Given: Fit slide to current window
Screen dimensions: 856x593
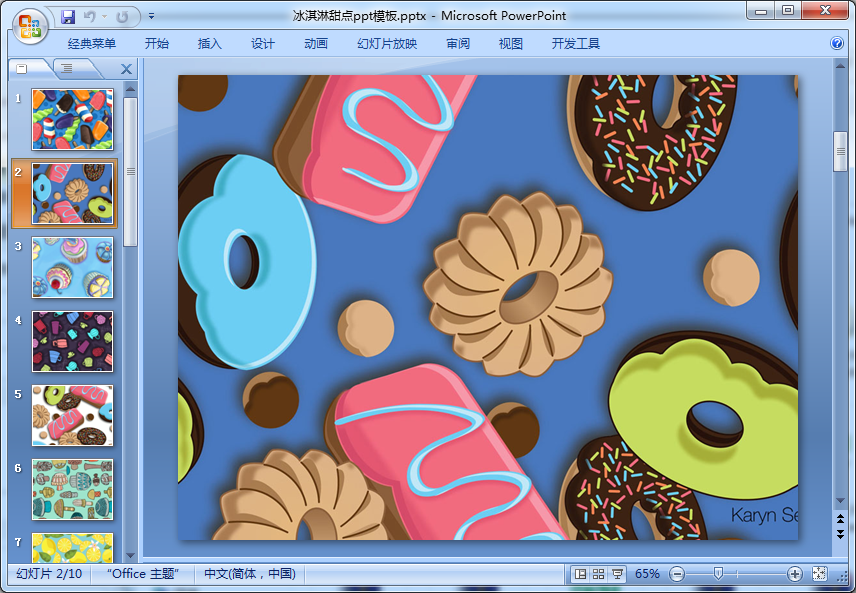Looking at the screenshot, I should (x=820, y=574).
